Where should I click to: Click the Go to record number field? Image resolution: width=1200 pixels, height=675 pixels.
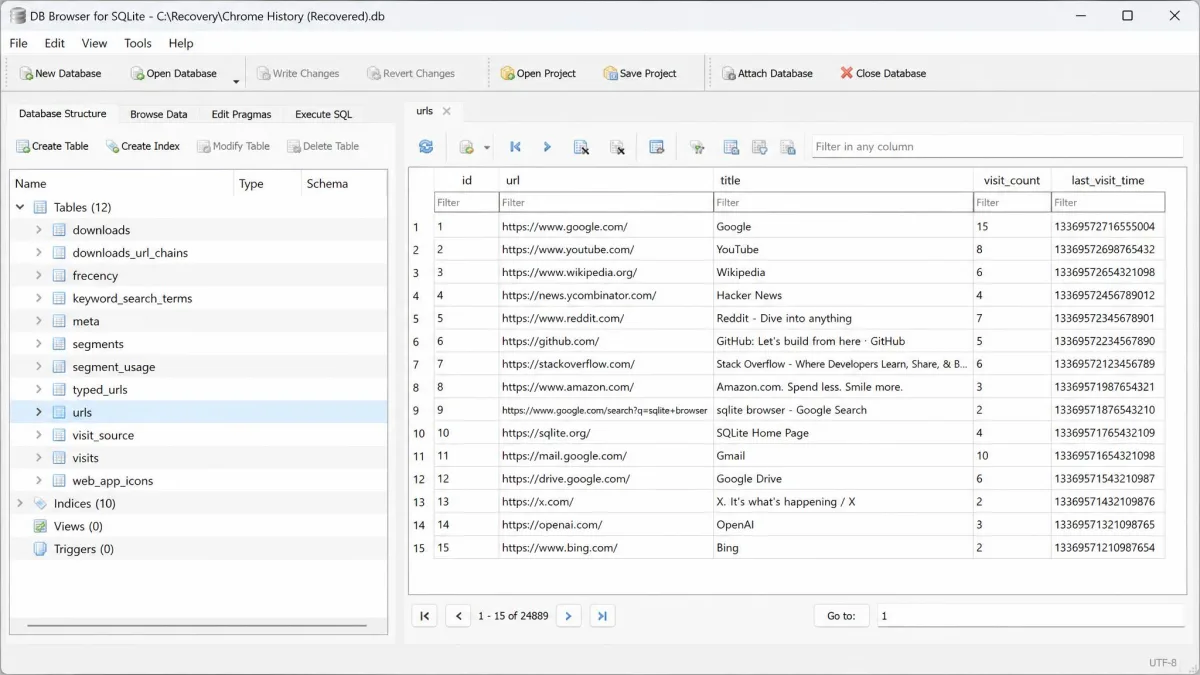pos(1031,616)
